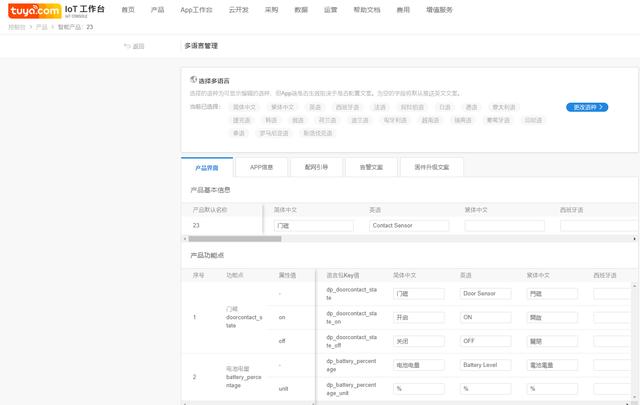Click the doorcontact_state function cell
The width and height of the screenshot is (640, 405).
coord(244,317)
